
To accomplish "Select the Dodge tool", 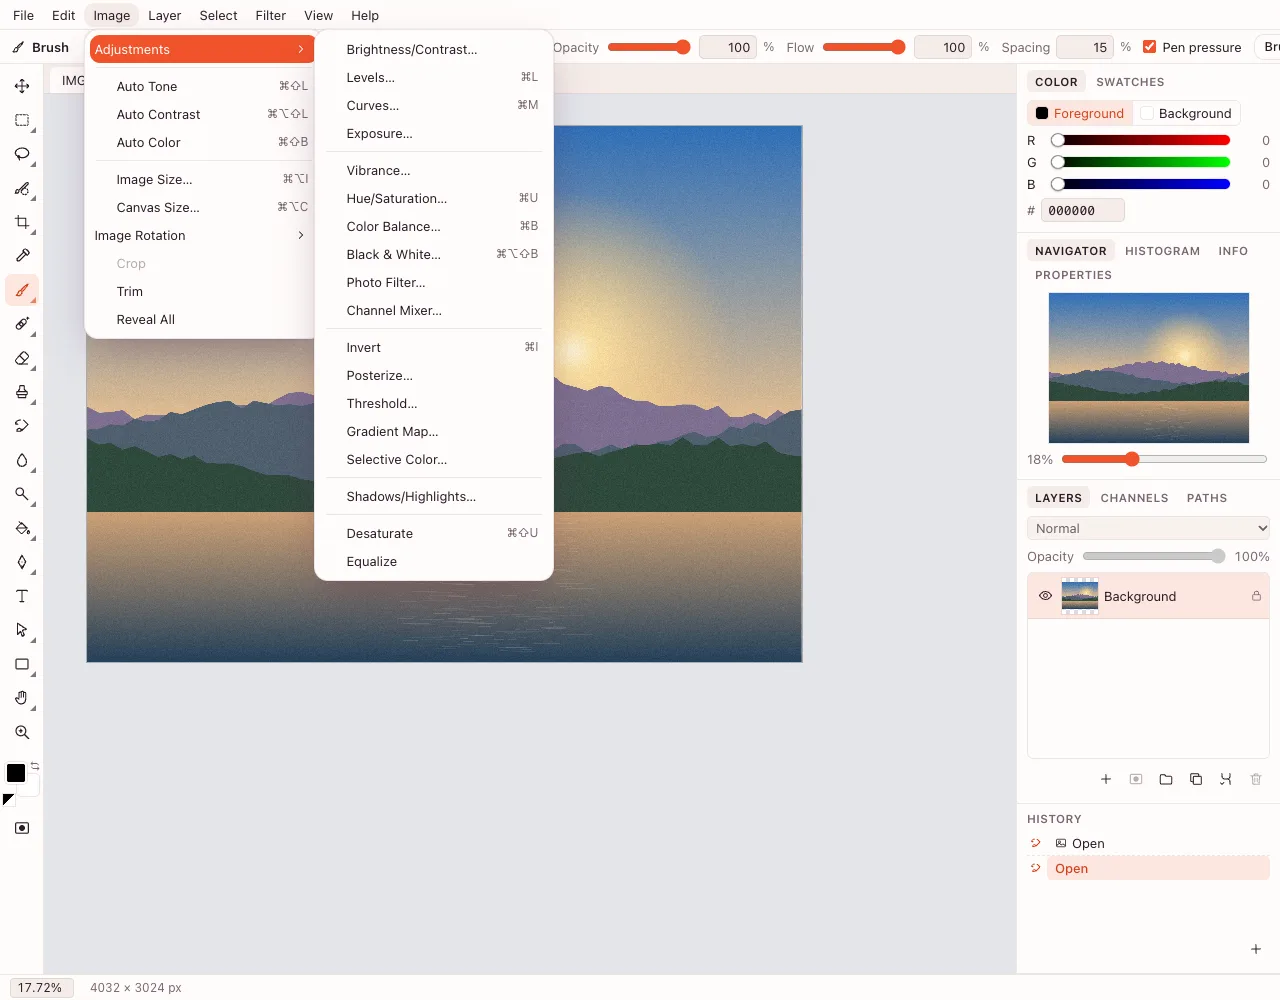I will tap(22, 494).
